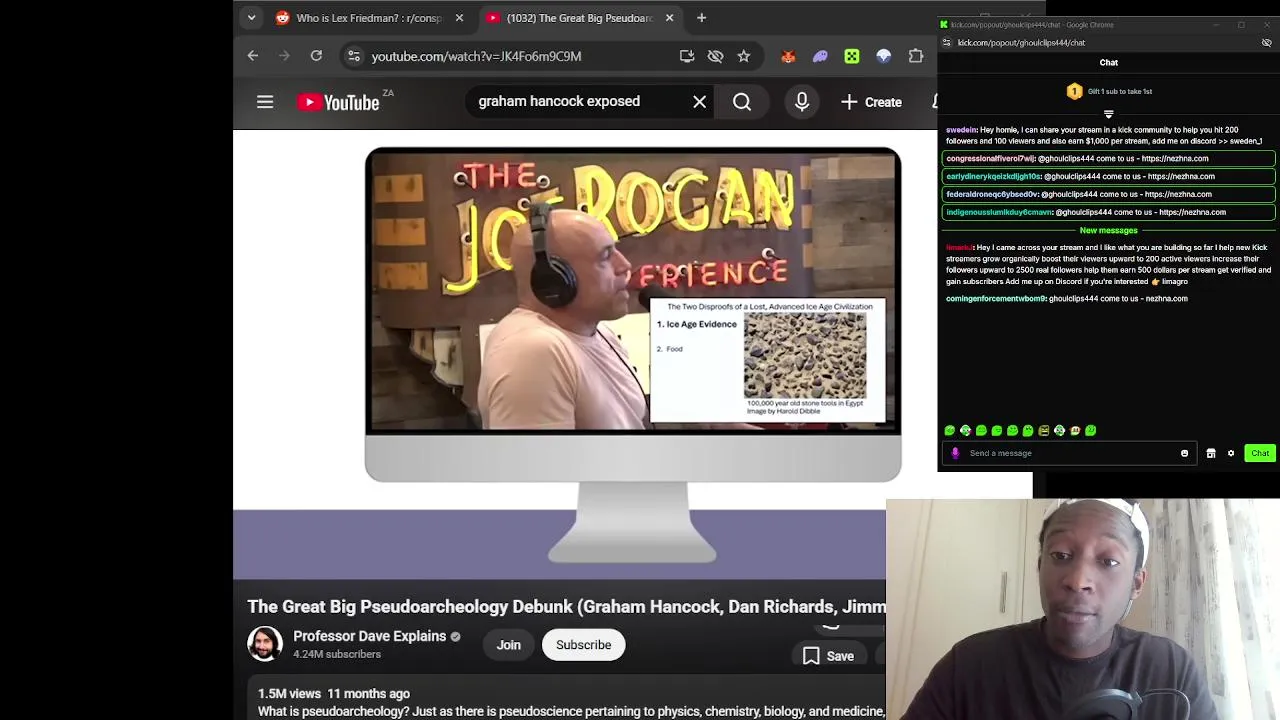Click the crossed-eye icon in Kick window
Viewport: 1280px width, 720px height.
(x=1266, y=43)
